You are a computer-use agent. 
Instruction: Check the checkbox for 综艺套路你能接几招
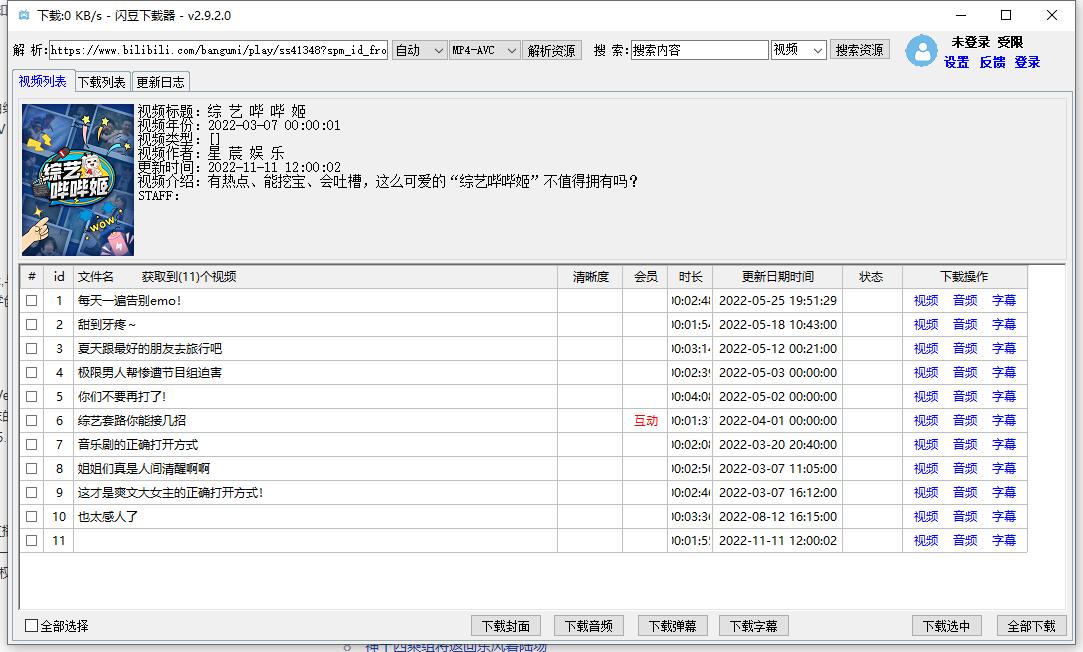[x=31, y=420]
